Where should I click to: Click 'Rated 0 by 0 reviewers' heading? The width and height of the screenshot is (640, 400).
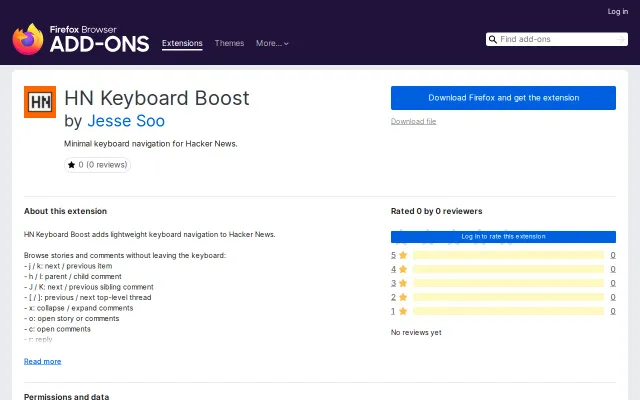(436, 211)
